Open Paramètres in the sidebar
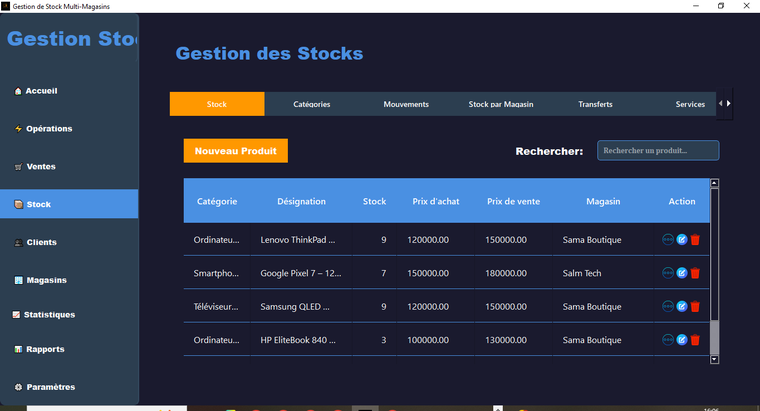 point(50,387)
